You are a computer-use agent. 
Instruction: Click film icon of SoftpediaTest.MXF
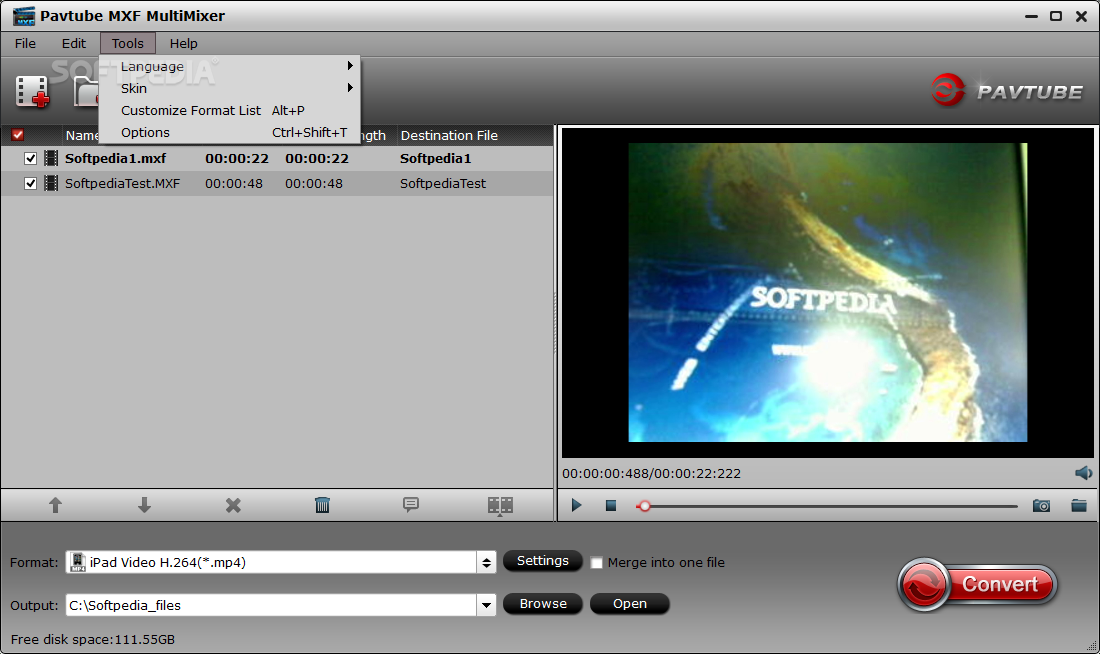point(51,184)
